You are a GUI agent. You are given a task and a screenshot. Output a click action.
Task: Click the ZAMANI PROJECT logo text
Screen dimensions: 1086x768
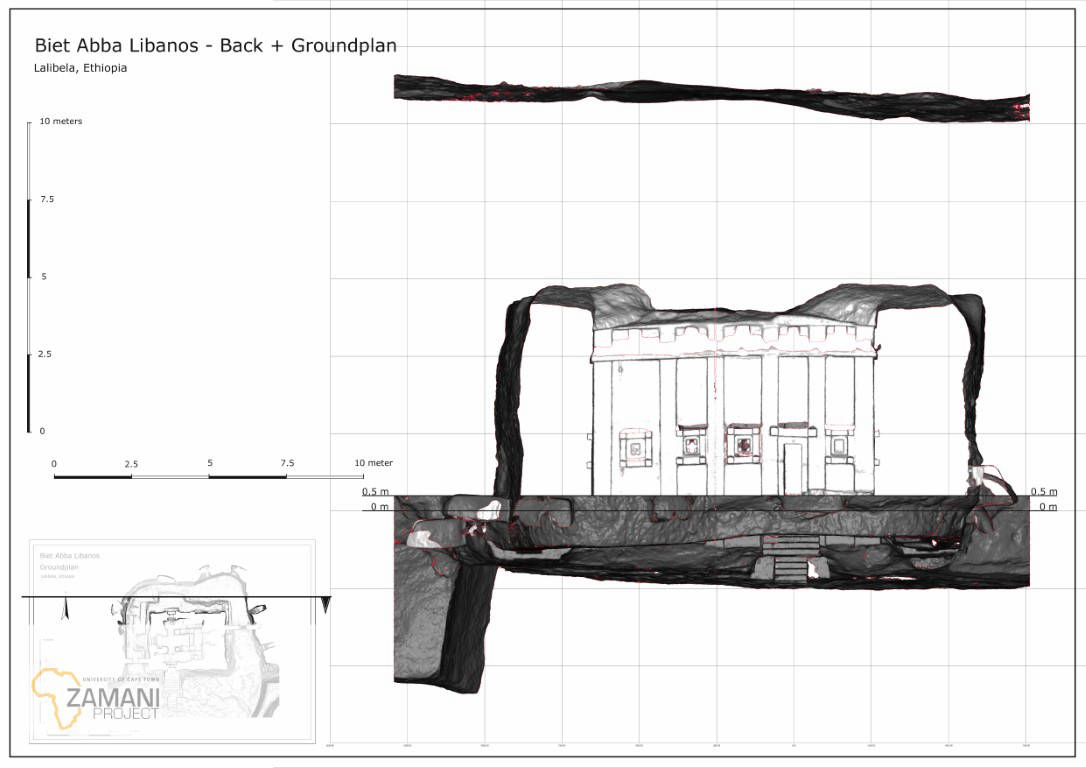[x=110, y=701]
